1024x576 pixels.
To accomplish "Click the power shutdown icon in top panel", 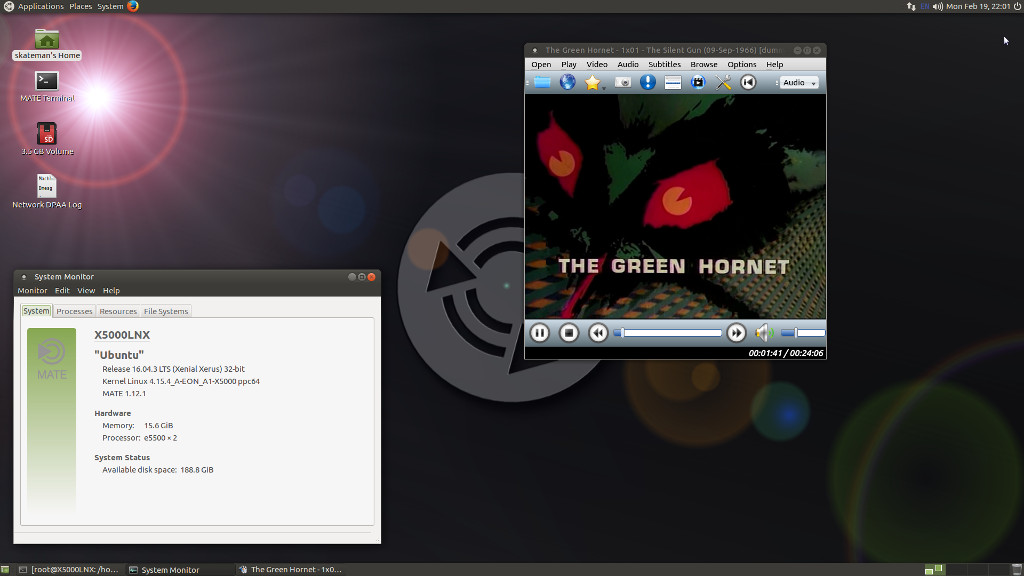I will [x=1017, y=7].
